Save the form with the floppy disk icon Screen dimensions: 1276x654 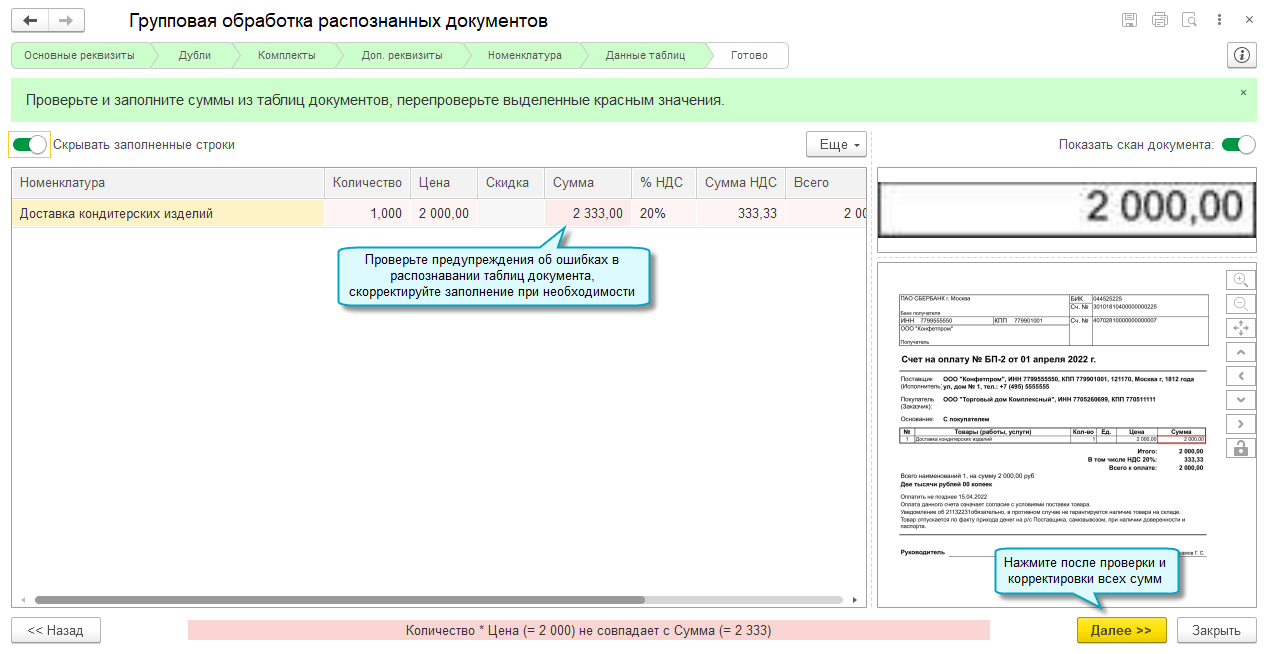click(1129, 20)
